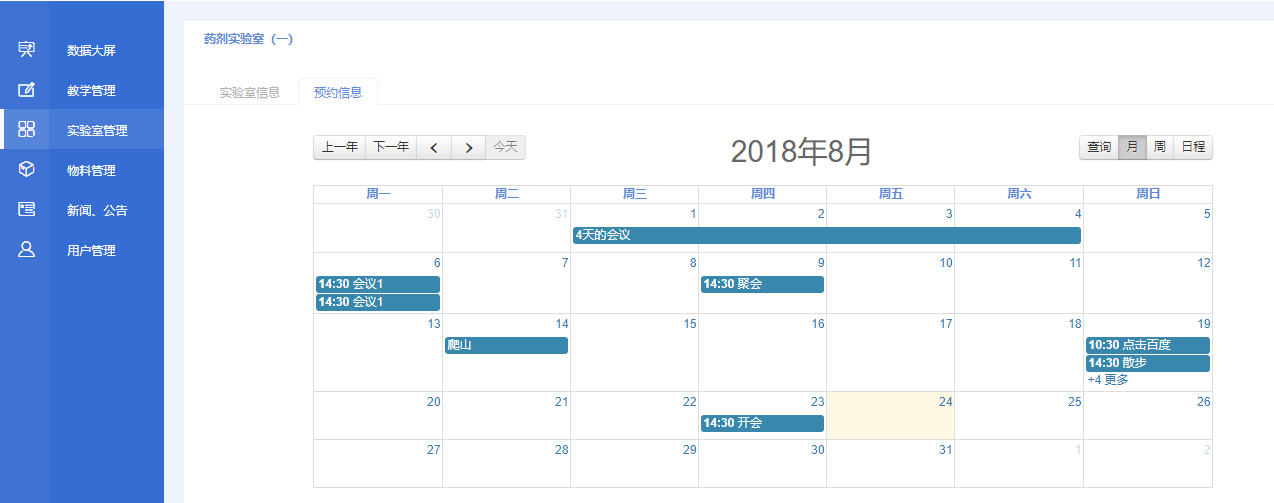
Task: Select day number 7
Action: 565,263
